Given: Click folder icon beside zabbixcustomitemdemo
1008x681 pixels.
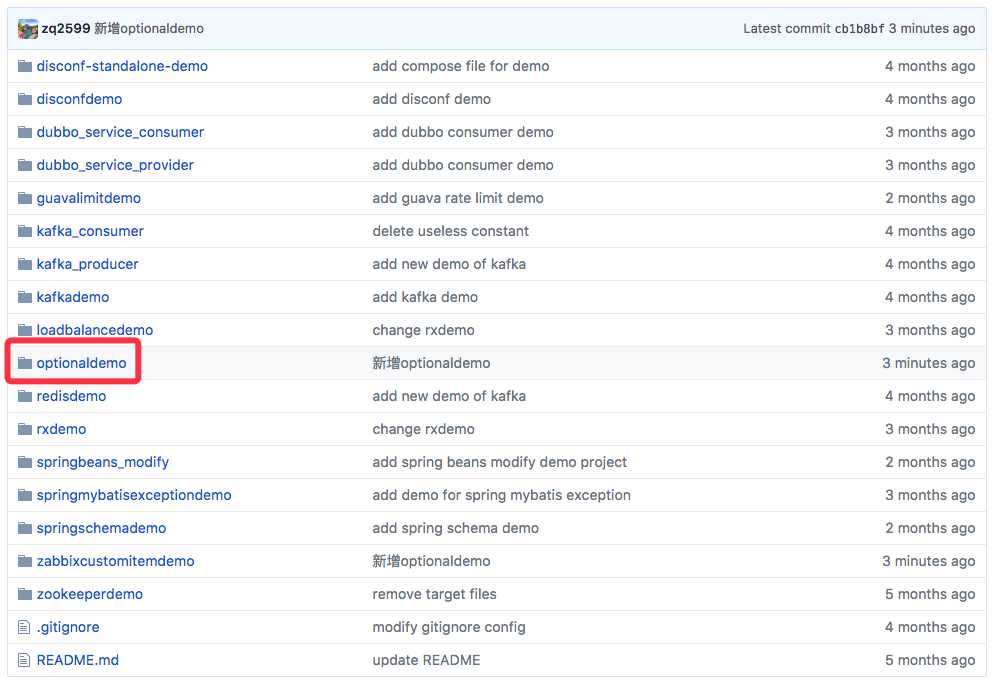Looking at the screenshot, I should tap(25, 561).
